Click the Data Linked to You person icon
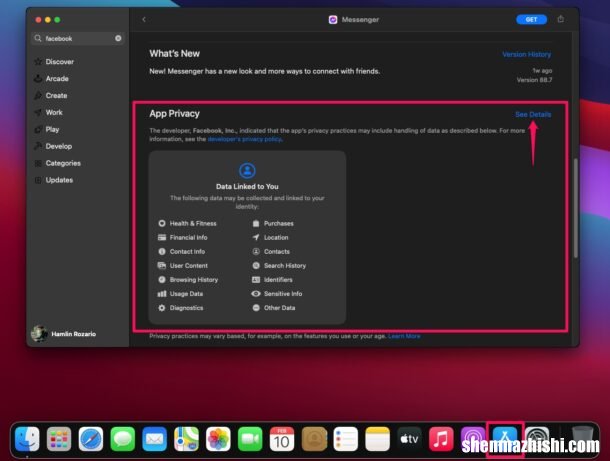Image resolution: width=610 pixels, height=461 pixels. click(x=247, y=170)
